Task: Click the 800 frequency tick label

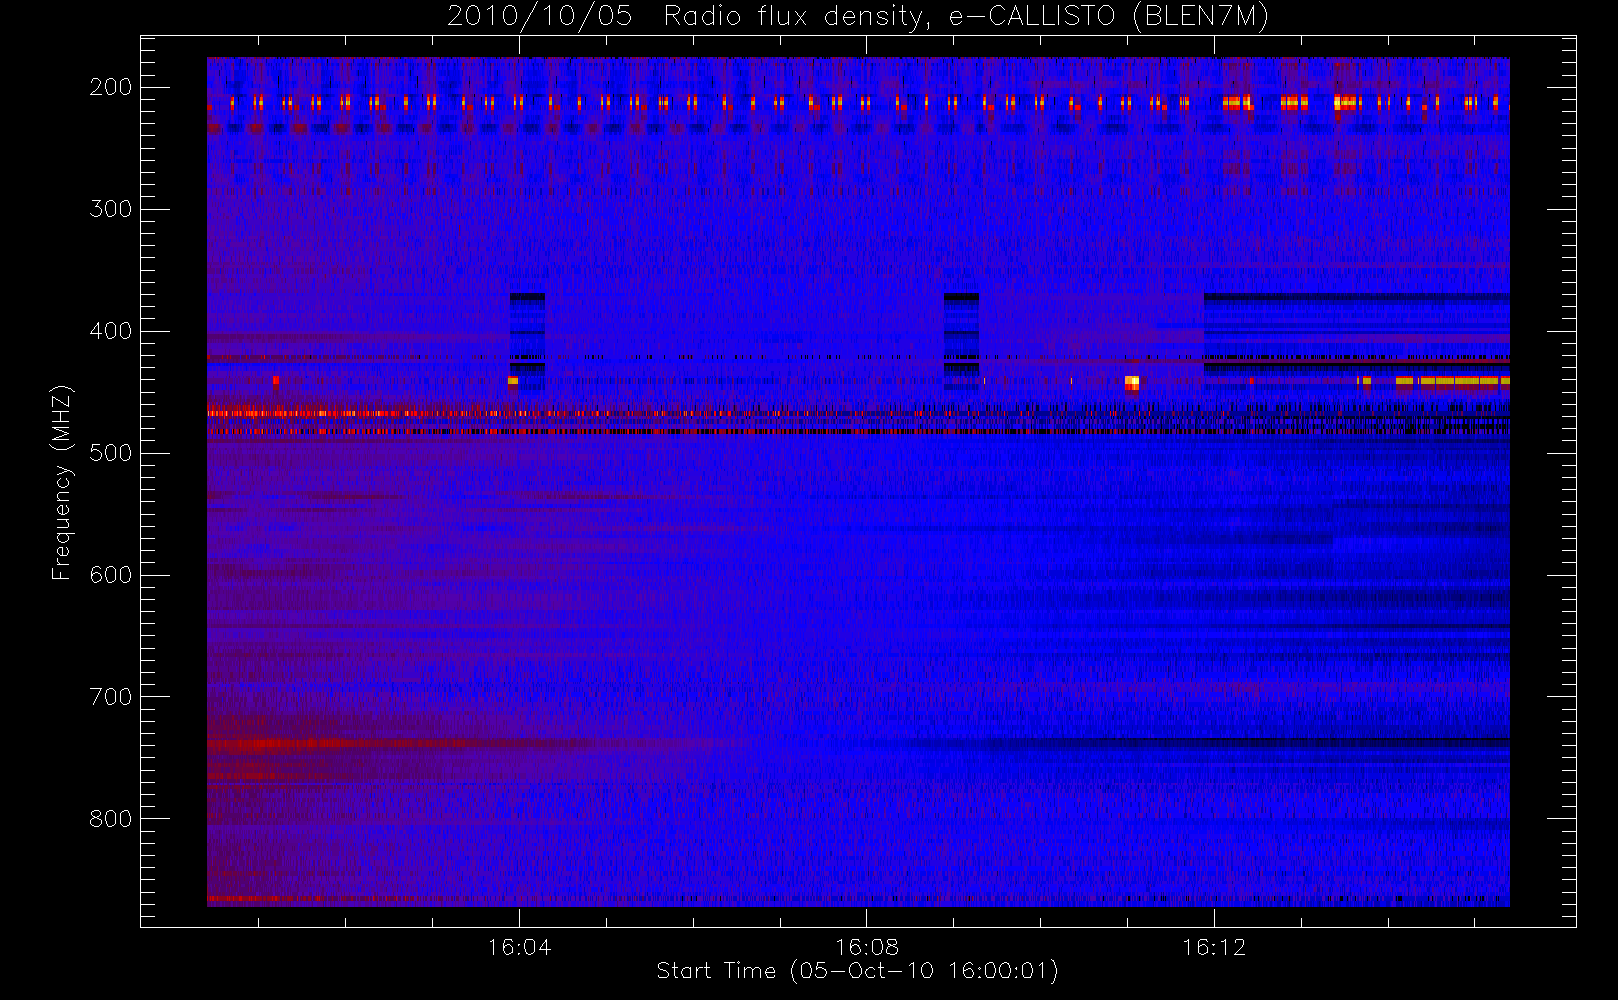Action: coord(111,819)
